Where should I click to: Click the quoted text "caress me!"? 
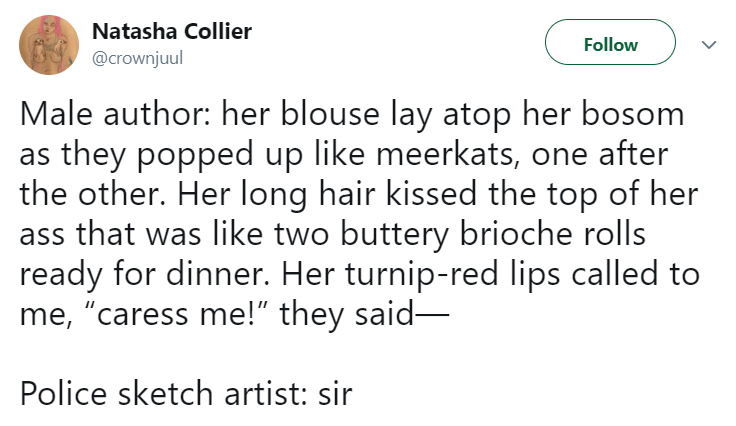tap(167, 315)
